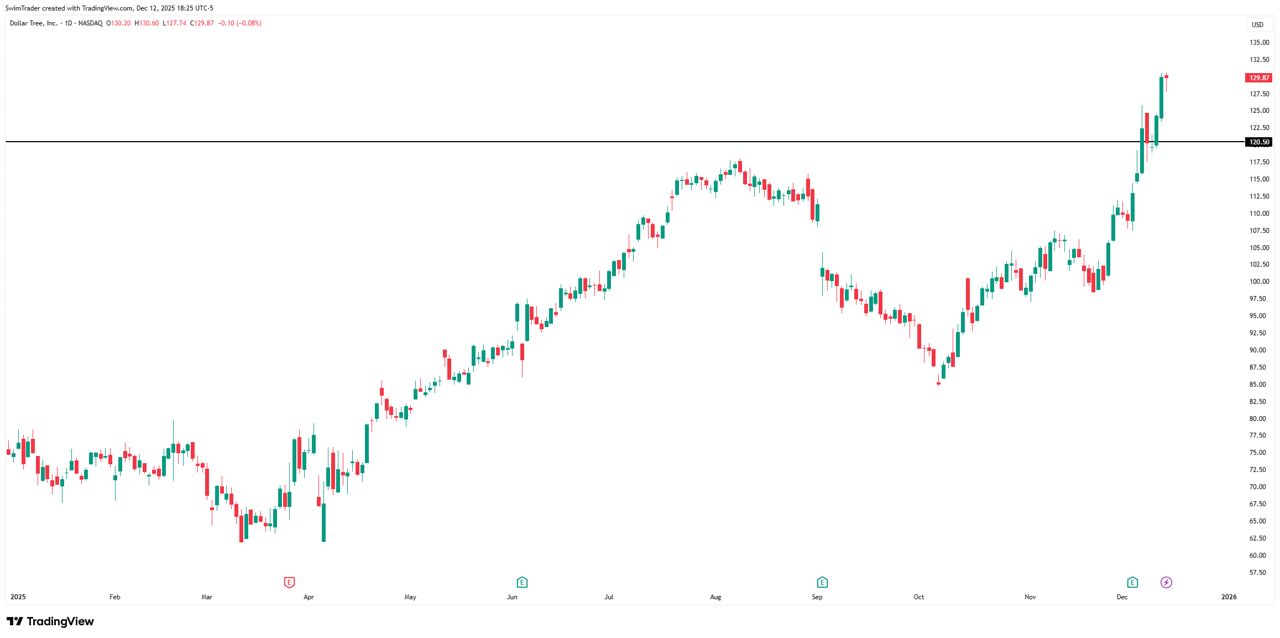Click the green earnings marker near June
This screenshot has width=1280, height=638.
point(522,582)
